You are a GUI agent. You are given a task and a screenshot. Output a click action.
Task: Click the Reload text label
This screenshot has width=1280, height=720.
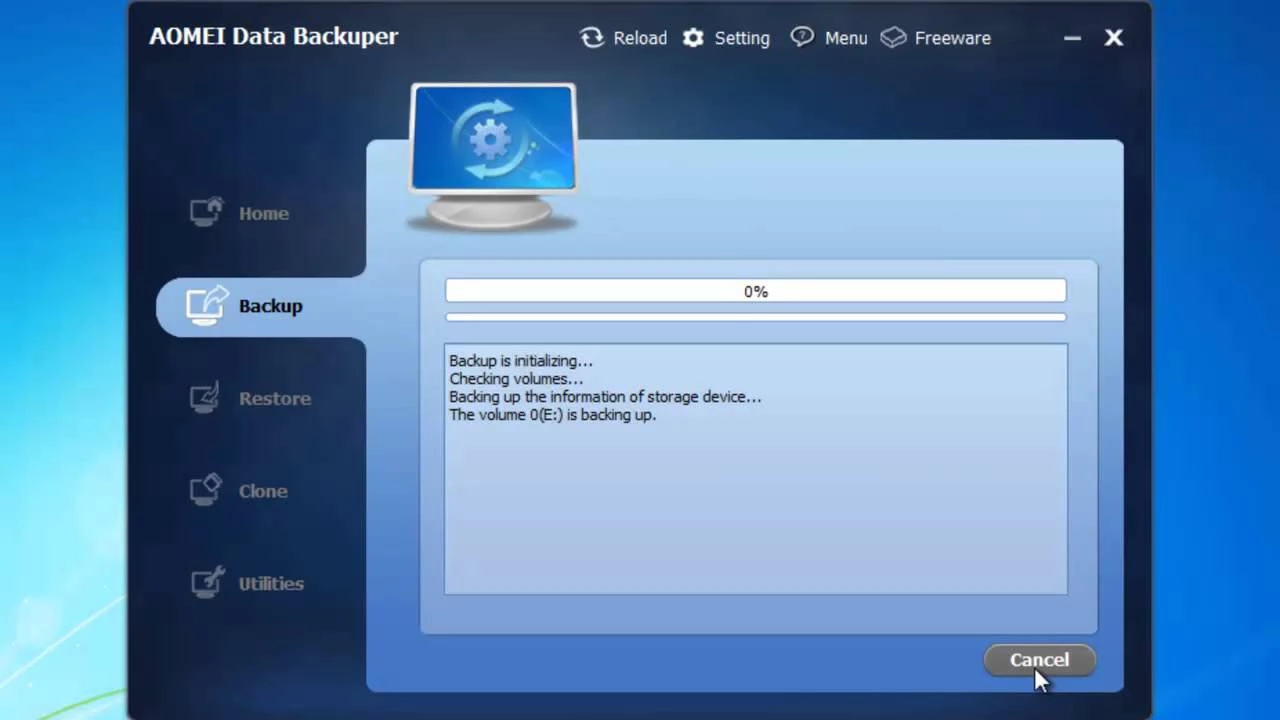pyautogui.click(x=640, y=38)
